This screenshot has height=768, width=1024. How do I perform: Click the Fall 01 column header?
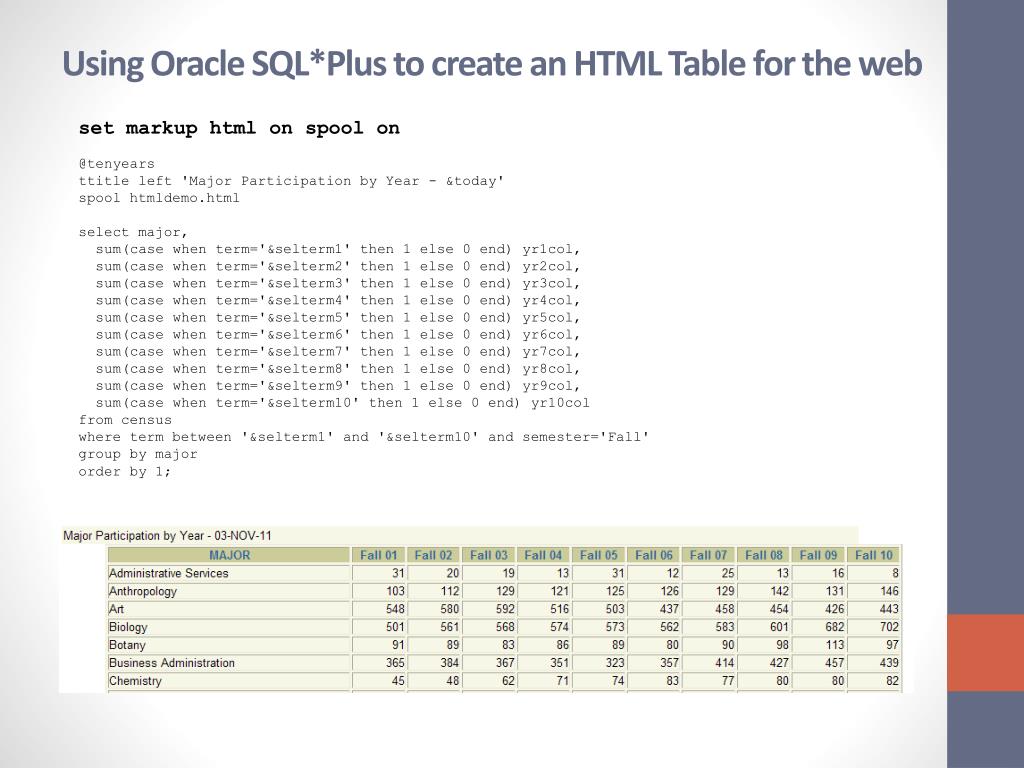pyautogui.click(x=379, y=555)
